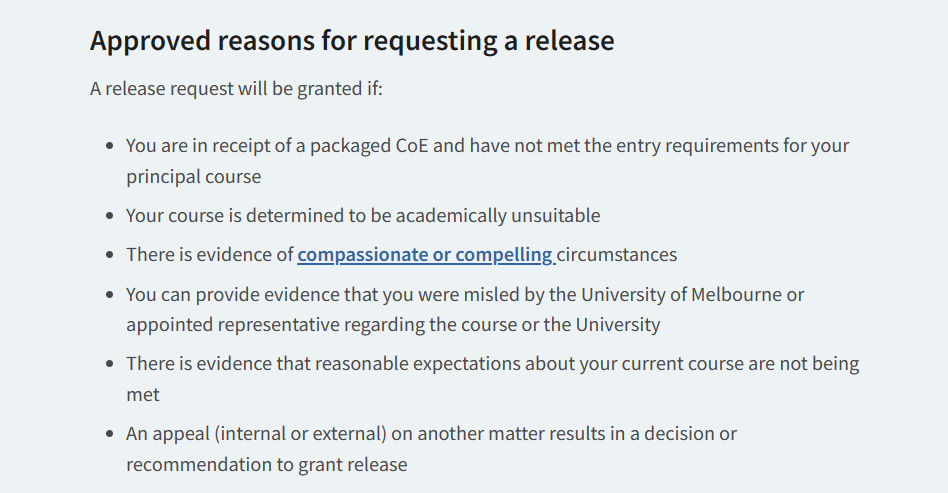Click the Approved reasons for requesting heading
The width and height of the screenshot is (948, 493).
click(352, 41)
